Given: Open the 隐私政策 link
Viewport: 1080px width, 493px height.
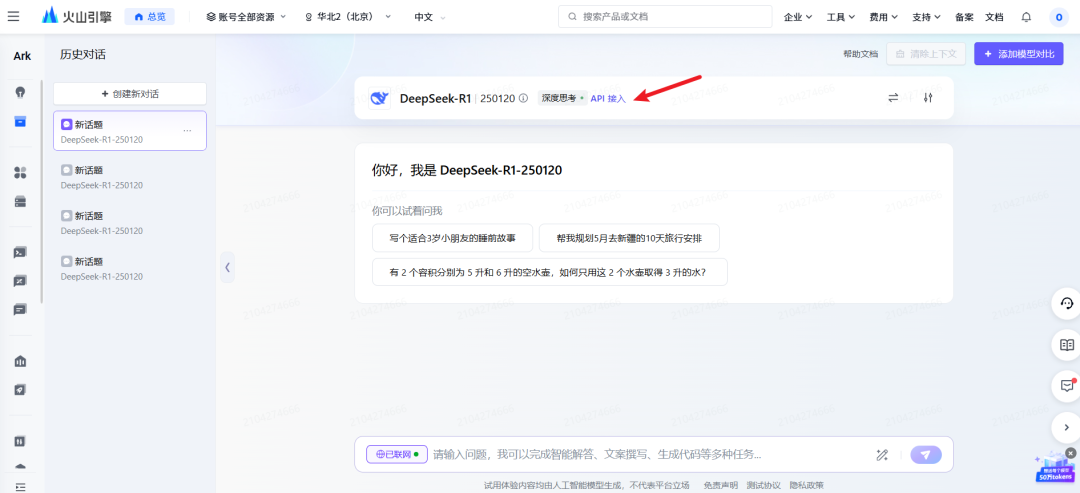Looking at the screenshot, I should [x=807, y=485].
